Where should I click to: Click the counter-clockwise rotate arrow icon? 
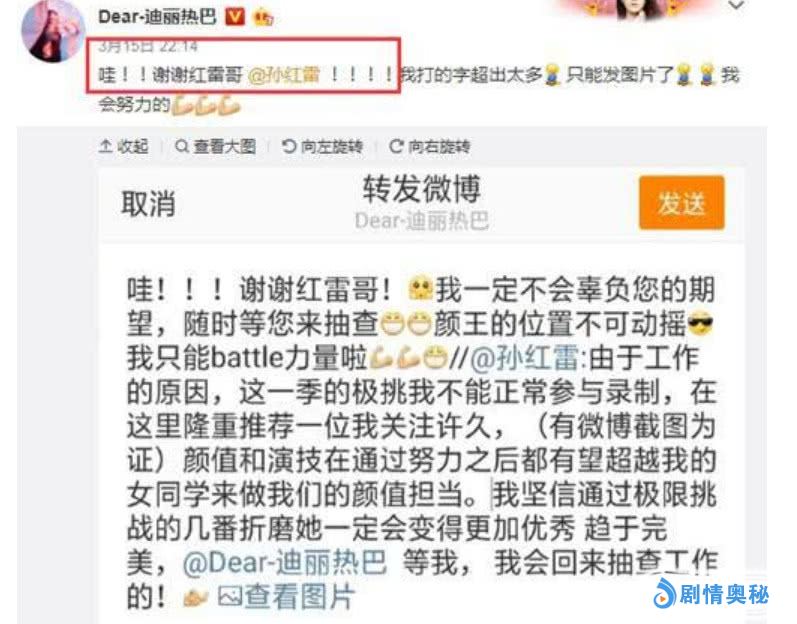tap(289, 146)
